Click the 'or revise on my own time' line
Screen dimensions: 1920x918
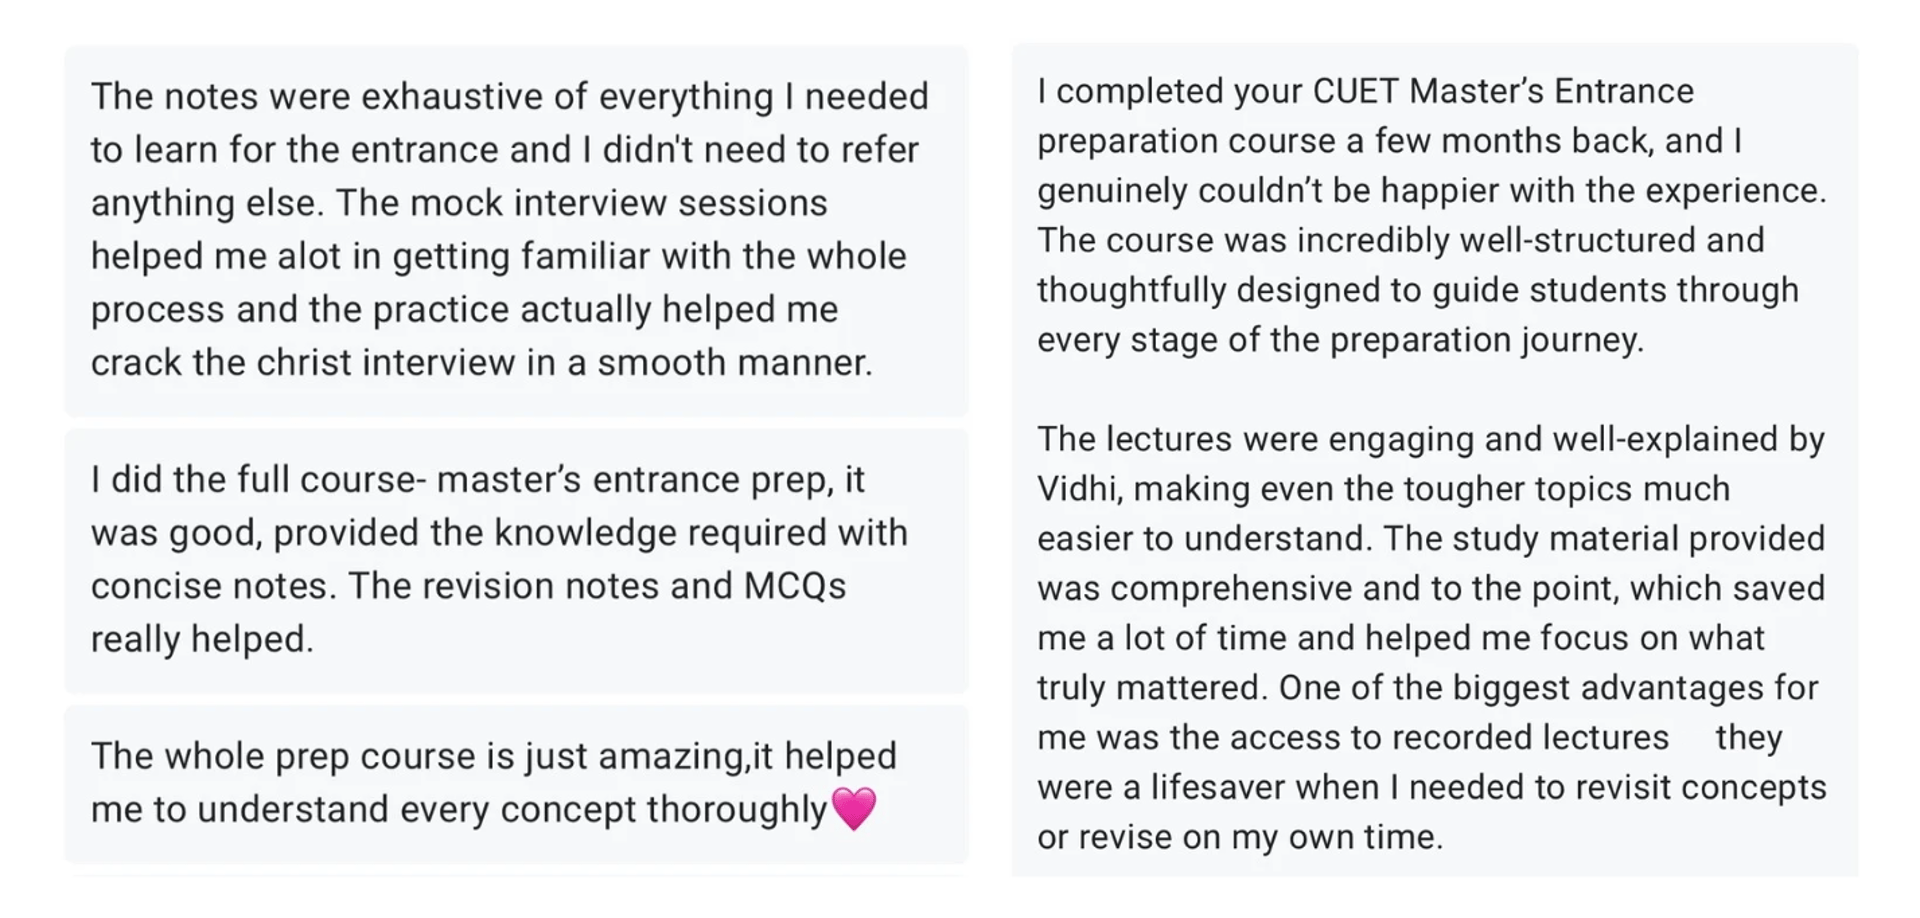coord(1240,837)
